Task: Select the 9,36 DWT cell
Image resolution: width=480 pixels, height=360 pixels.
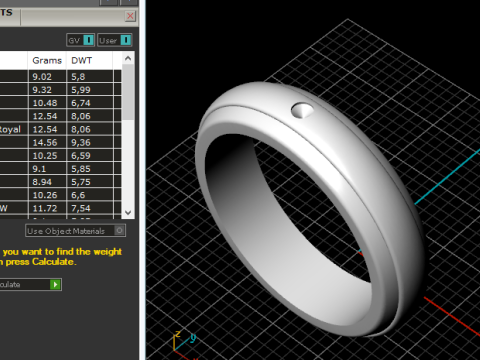Action: click(90, 143)
